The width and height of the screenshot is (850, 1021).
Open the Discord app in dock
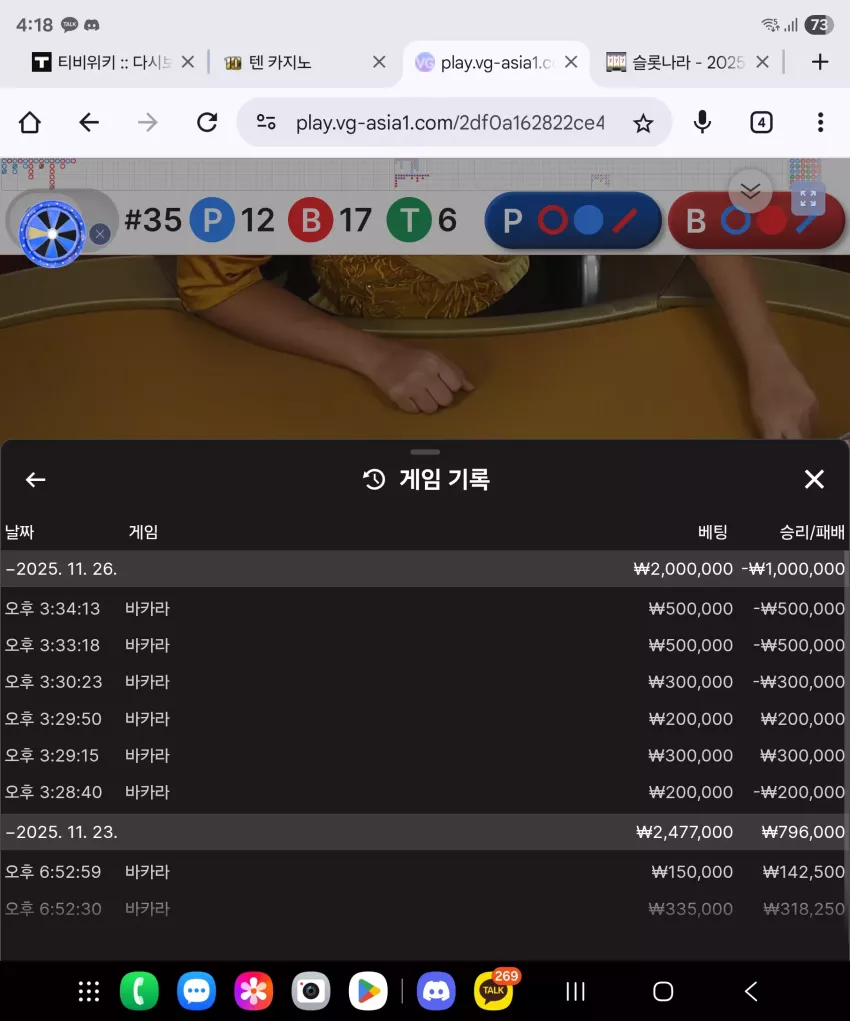(x=436, y=991)
